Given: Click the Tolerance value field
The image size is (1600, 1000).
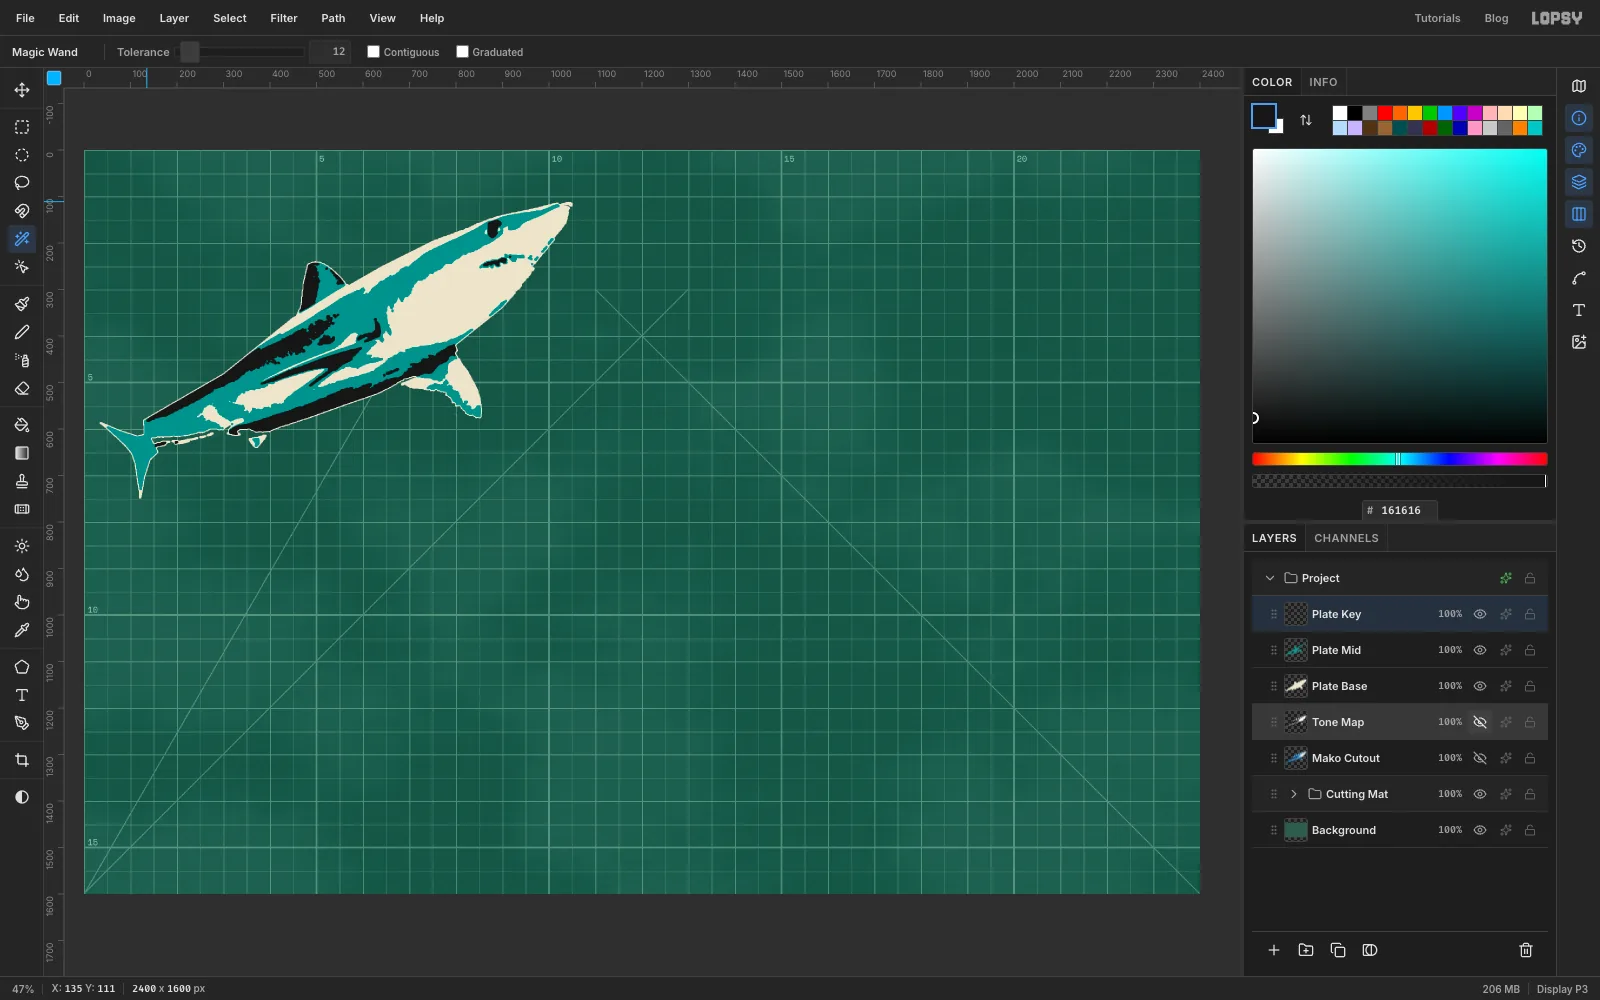Looking at the screenshot, I should pyautogui.click(x=330, y=52).
